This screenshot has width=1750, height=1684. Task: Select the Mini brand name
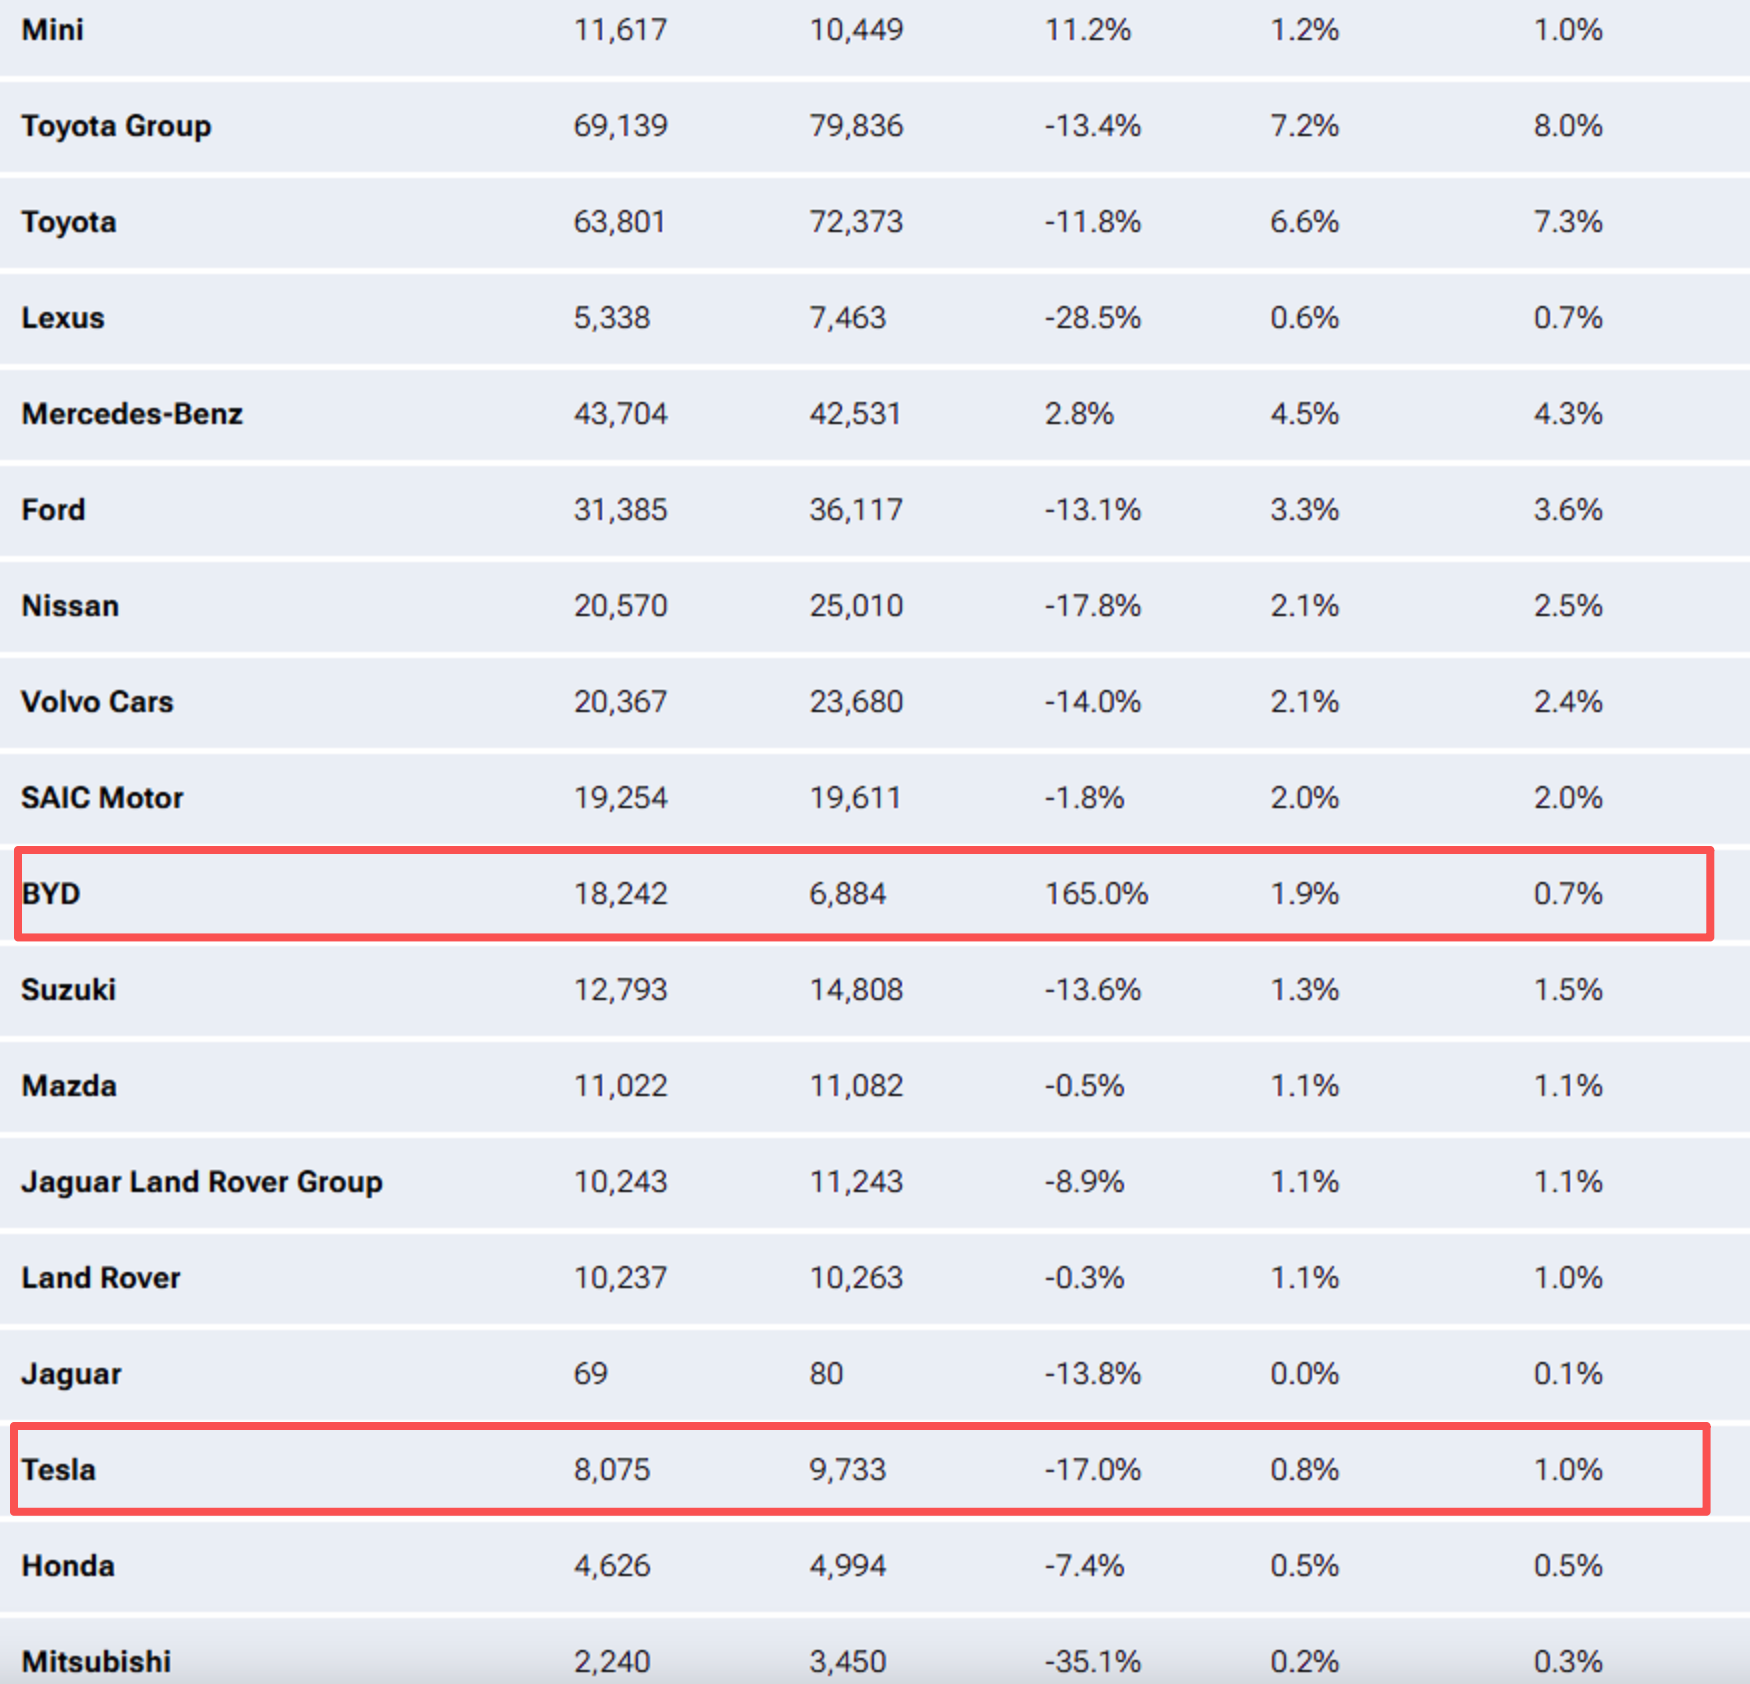coord(53,30)
